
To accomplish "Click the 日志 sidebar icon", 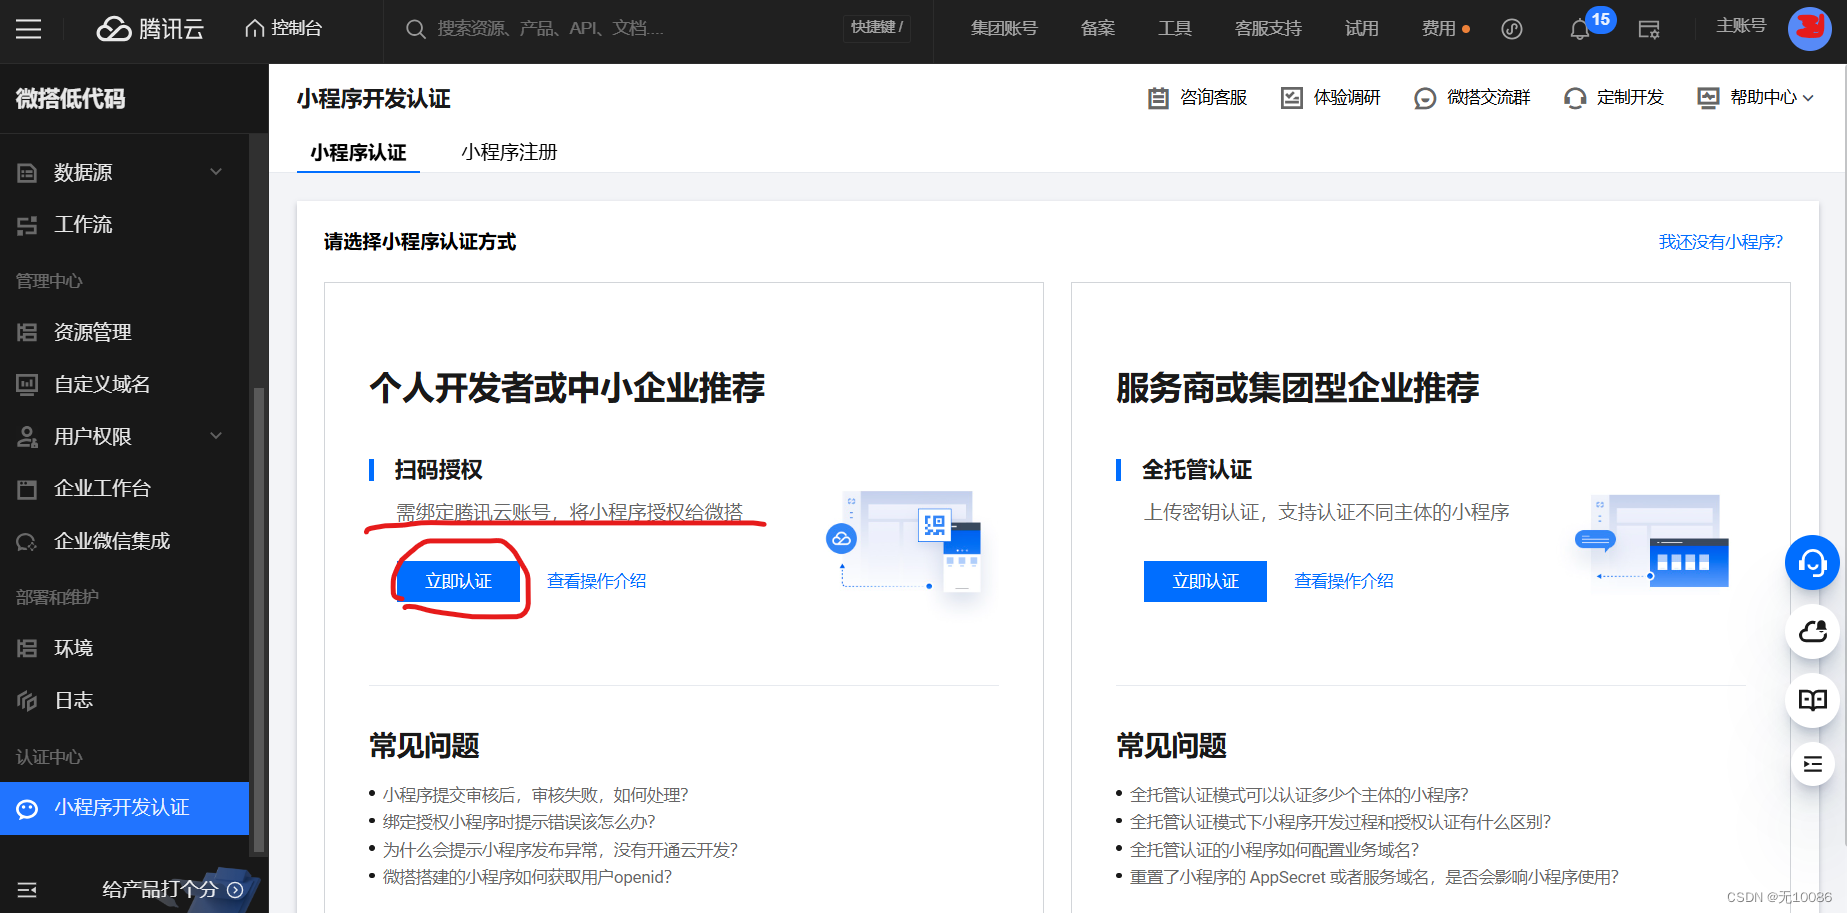I will tap(27, 701).
